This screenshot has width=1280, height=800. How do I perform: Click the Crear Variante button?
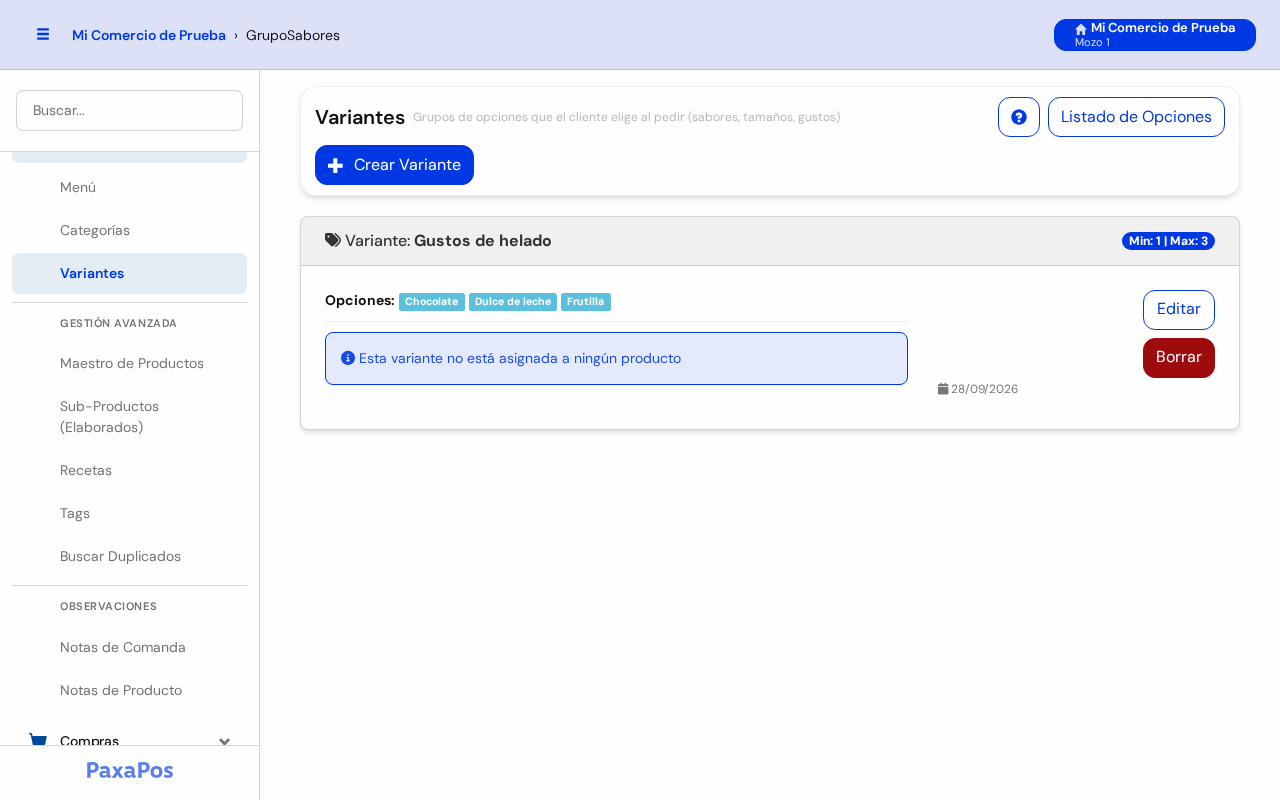(394, 165)
